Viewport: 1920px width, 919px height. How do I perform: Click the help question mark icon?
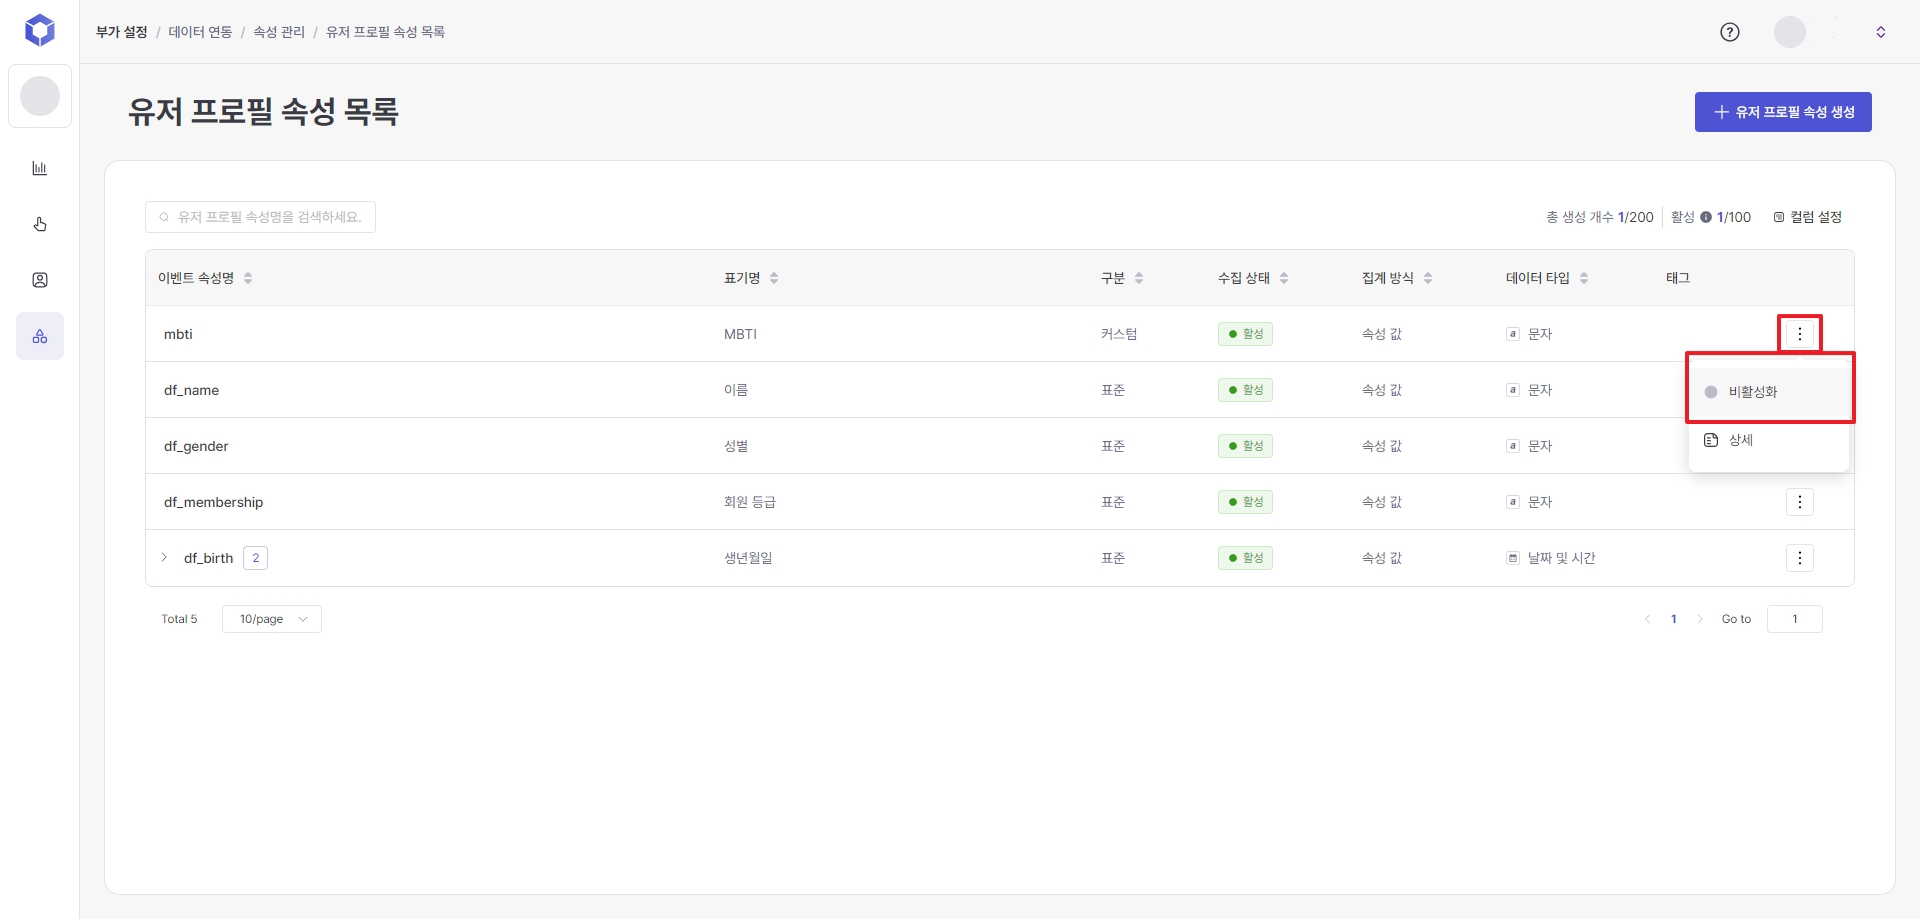(1729, 32)
